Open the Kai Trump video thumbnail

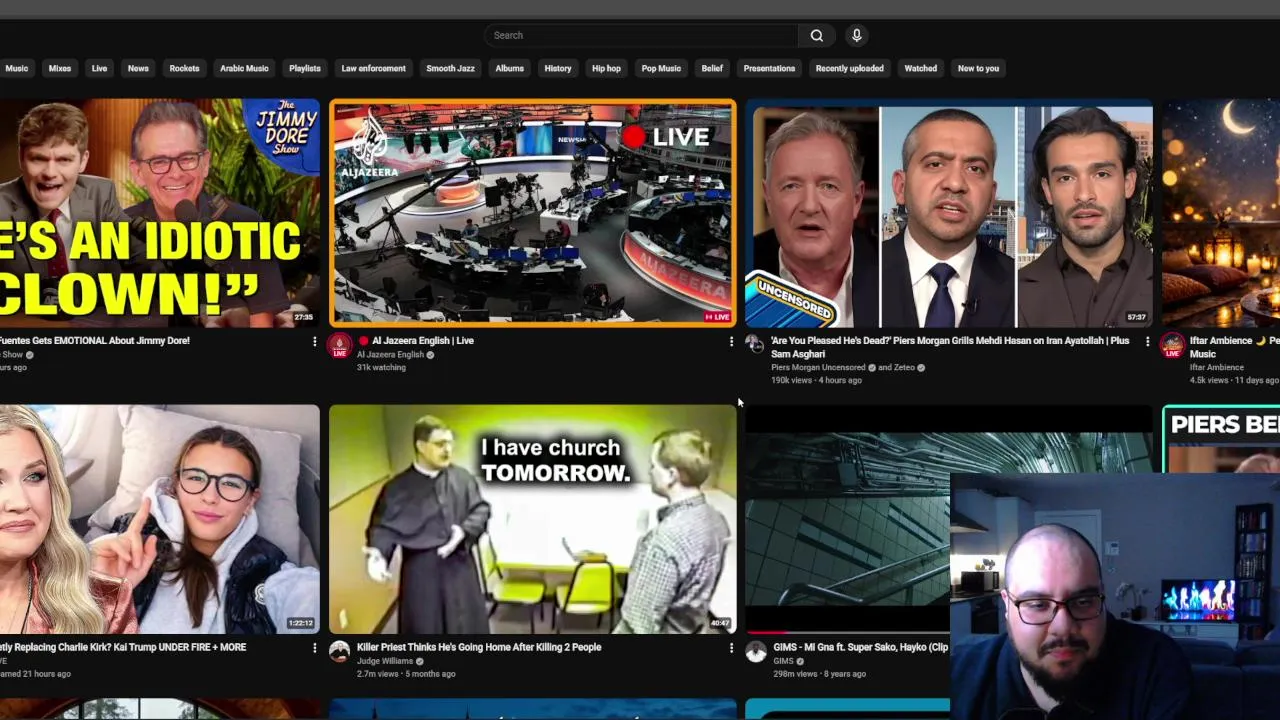(160, 519)
